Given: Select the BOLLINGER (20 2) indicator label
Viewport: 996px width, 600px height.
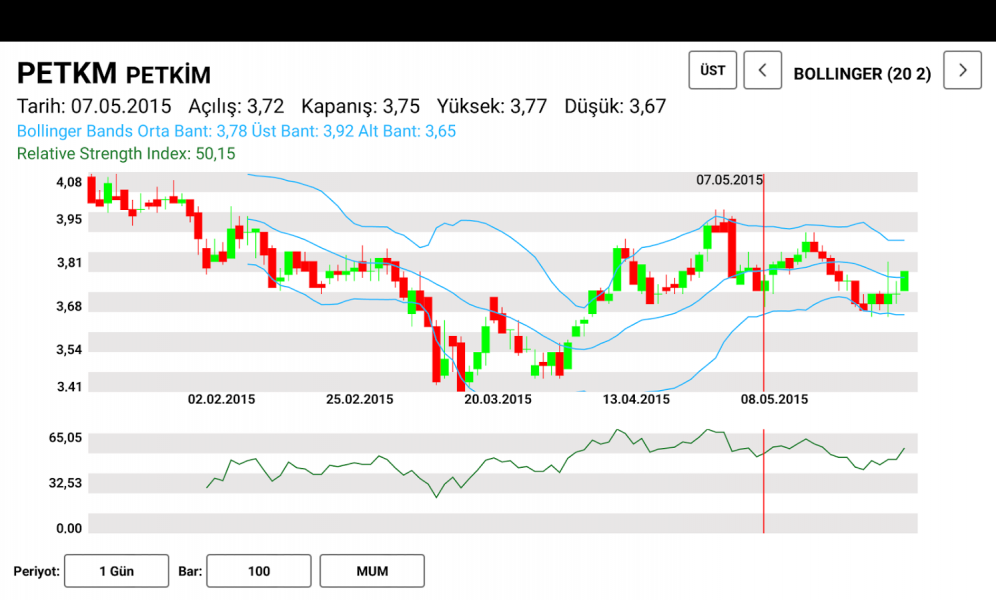Looking at the screenshot, I should (862, 74).
